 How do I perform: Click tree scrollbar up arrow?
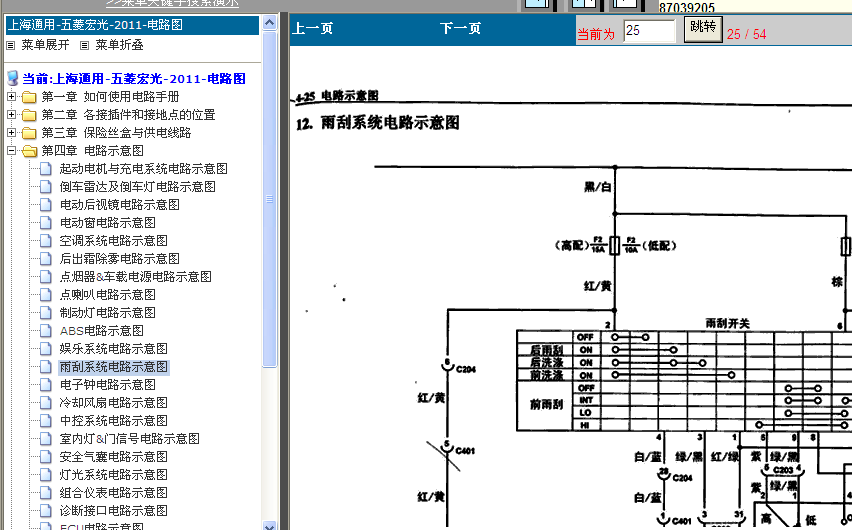270,22
